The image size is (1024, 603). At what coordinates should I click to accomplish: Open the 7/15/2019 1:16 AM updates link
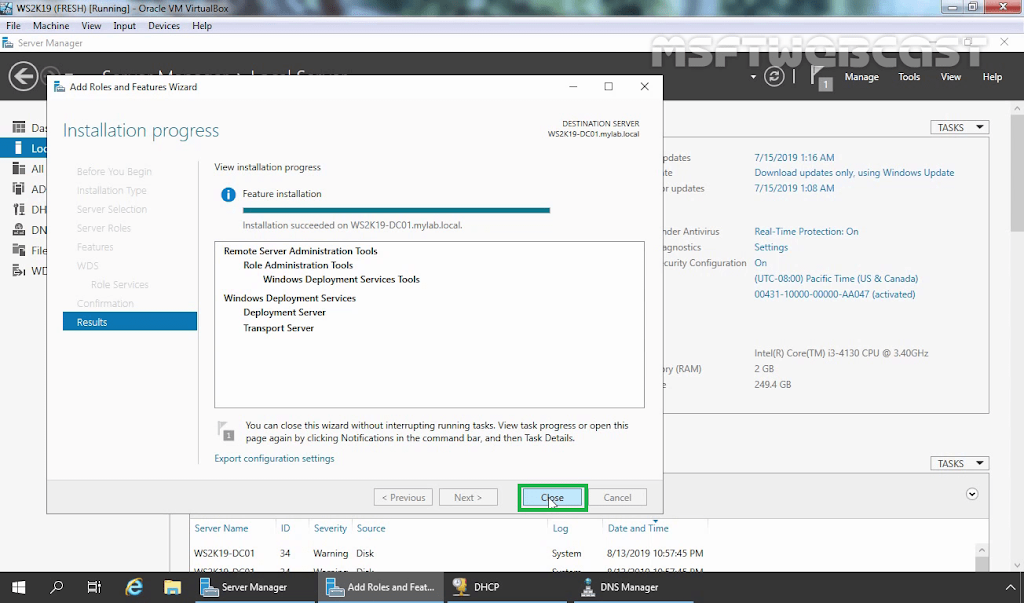tap(794, 157)
